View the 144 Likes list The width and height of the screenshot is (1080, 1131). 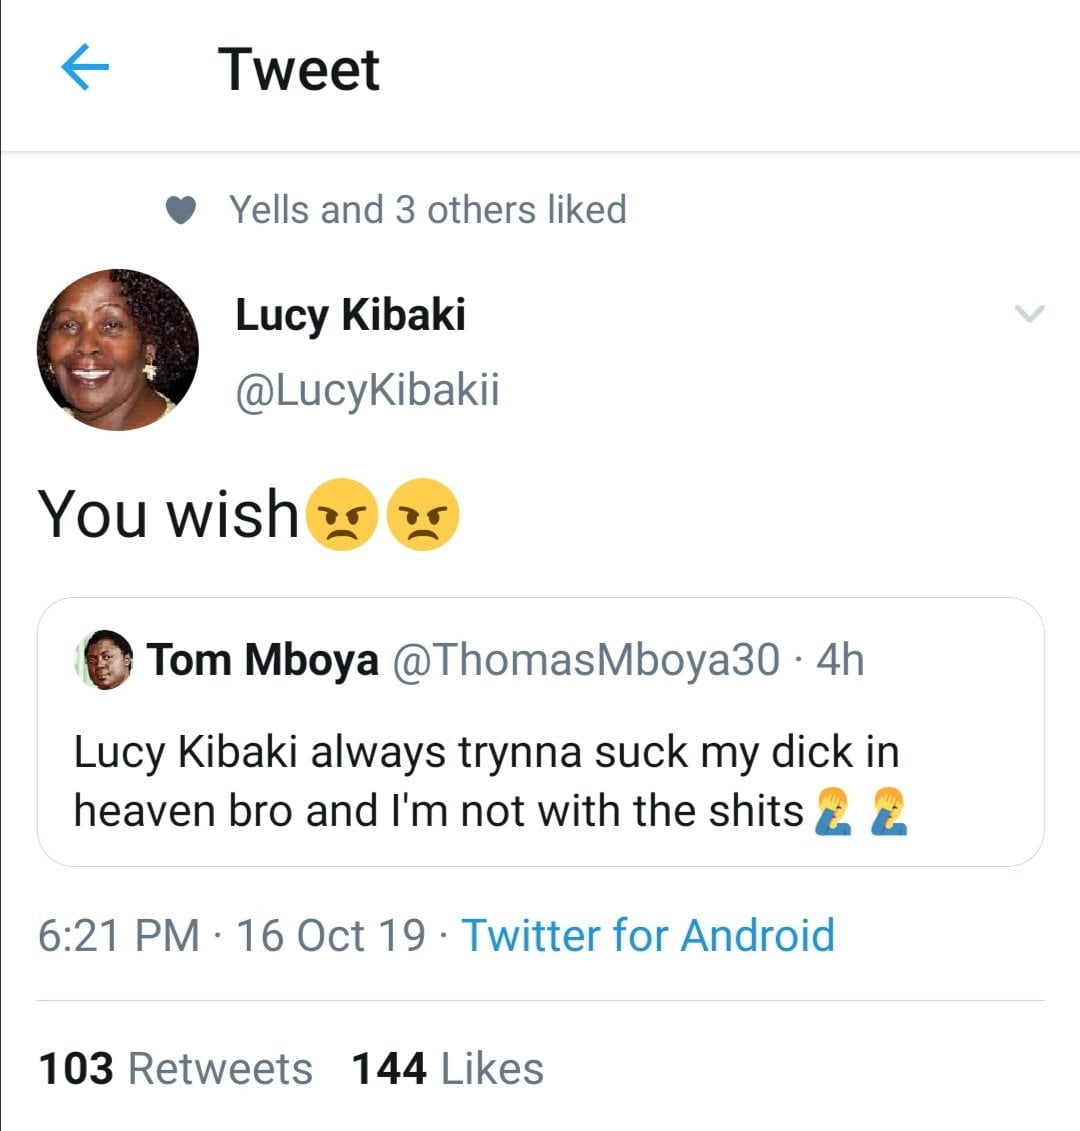447,1068
